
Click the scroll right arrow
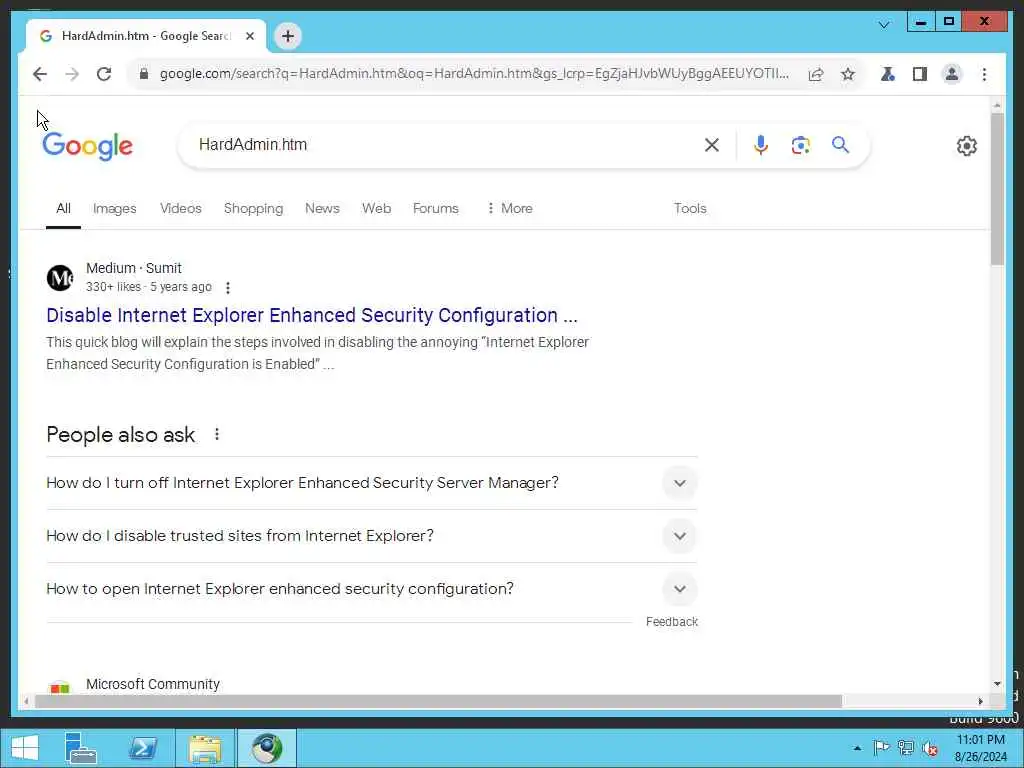click(980, 701)
